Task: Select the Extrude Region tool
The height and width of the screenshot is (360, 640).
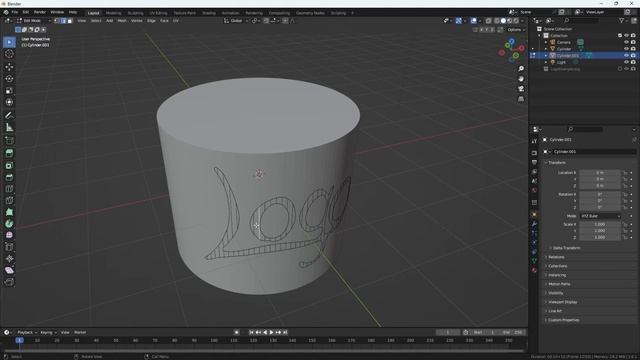Action: tap(9, 153)
